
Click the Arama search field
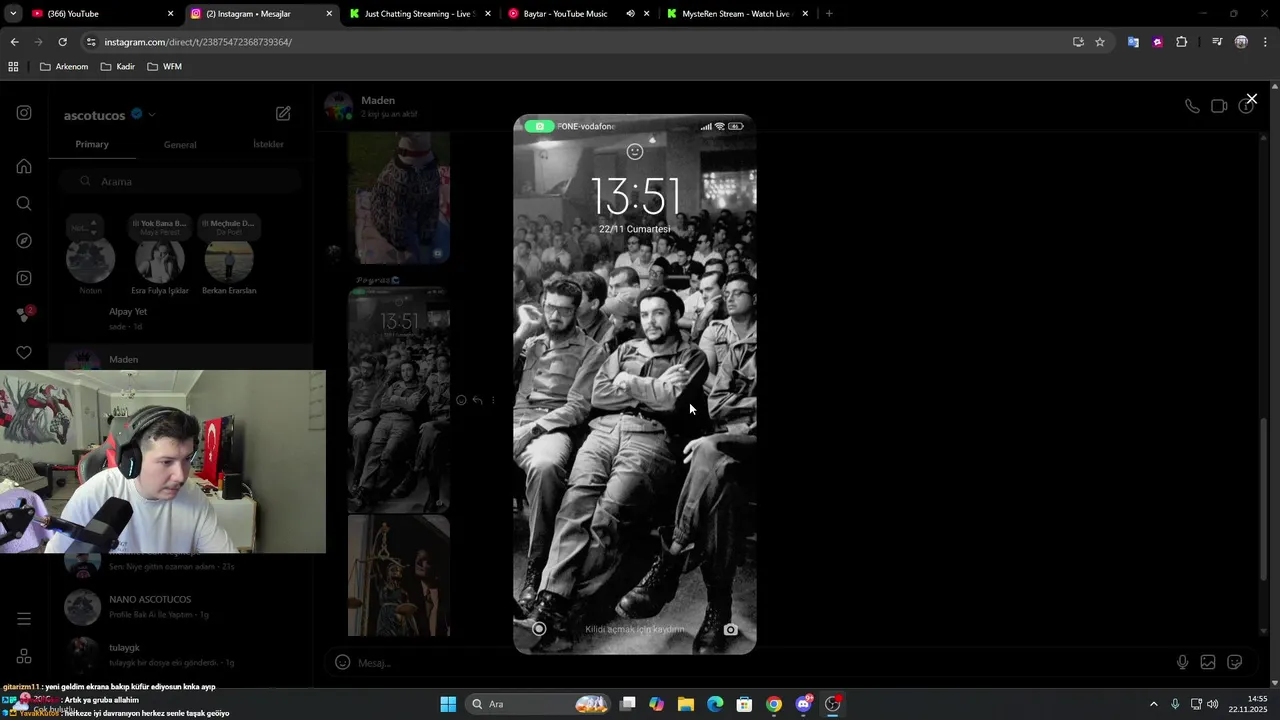[180, 181]
